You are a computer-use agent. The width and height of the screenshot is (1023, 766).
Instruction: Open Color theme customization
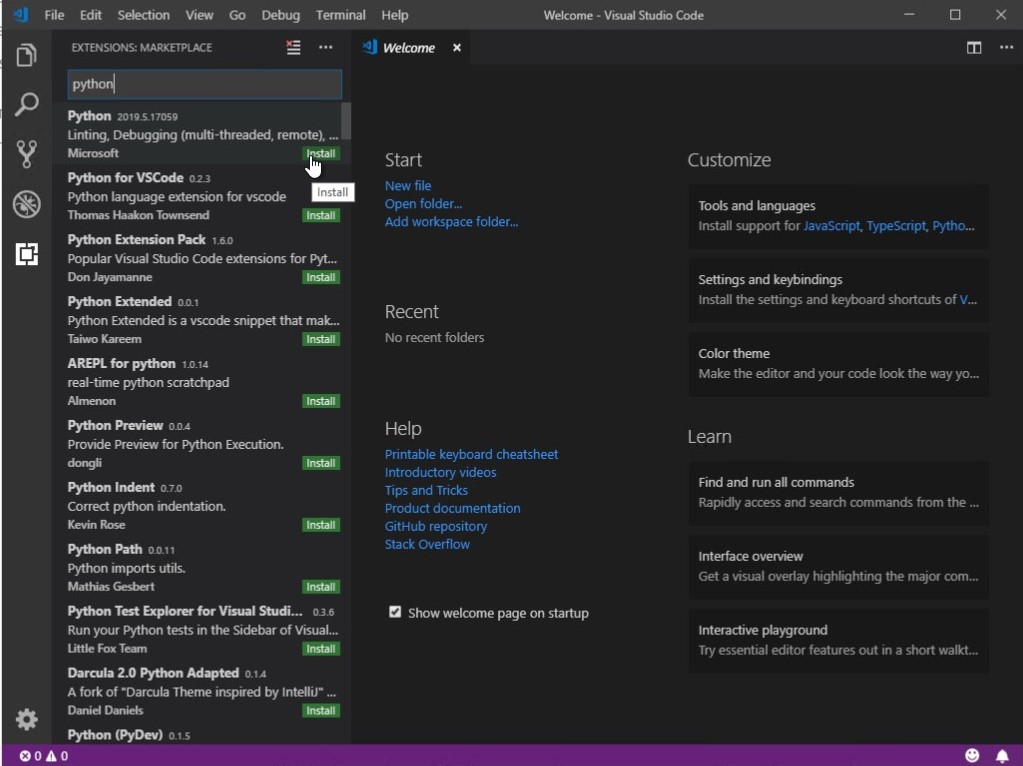coord(838,364)
